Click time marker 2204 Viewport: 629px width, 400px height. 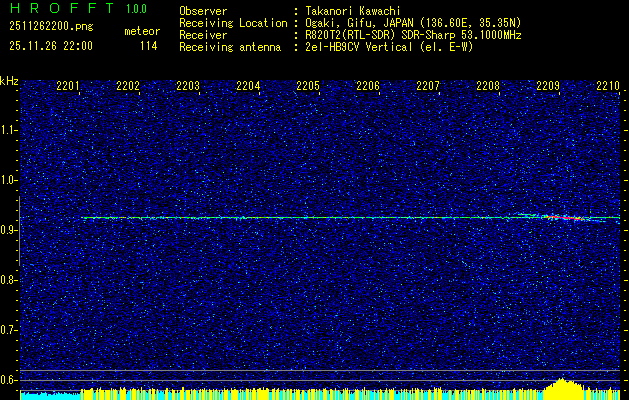(248, 85)
